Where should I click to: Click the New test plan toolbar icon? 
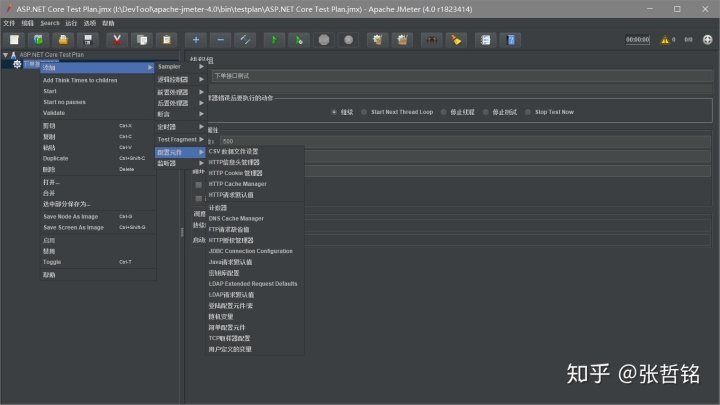14,40
